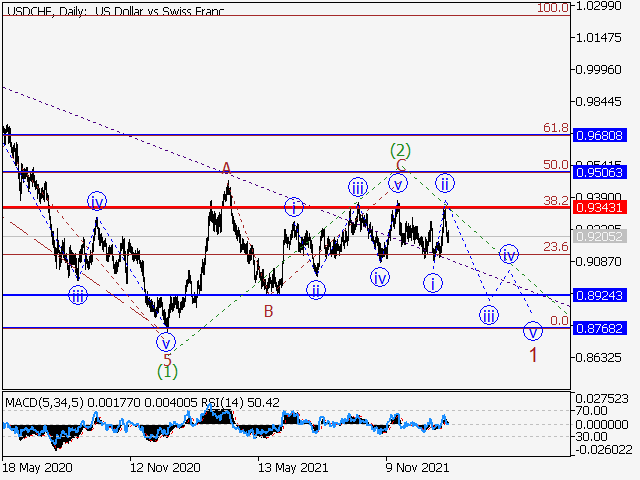Click the 23.6 Fibonacci level label
640x480 pixels.
tap(556, 247)
